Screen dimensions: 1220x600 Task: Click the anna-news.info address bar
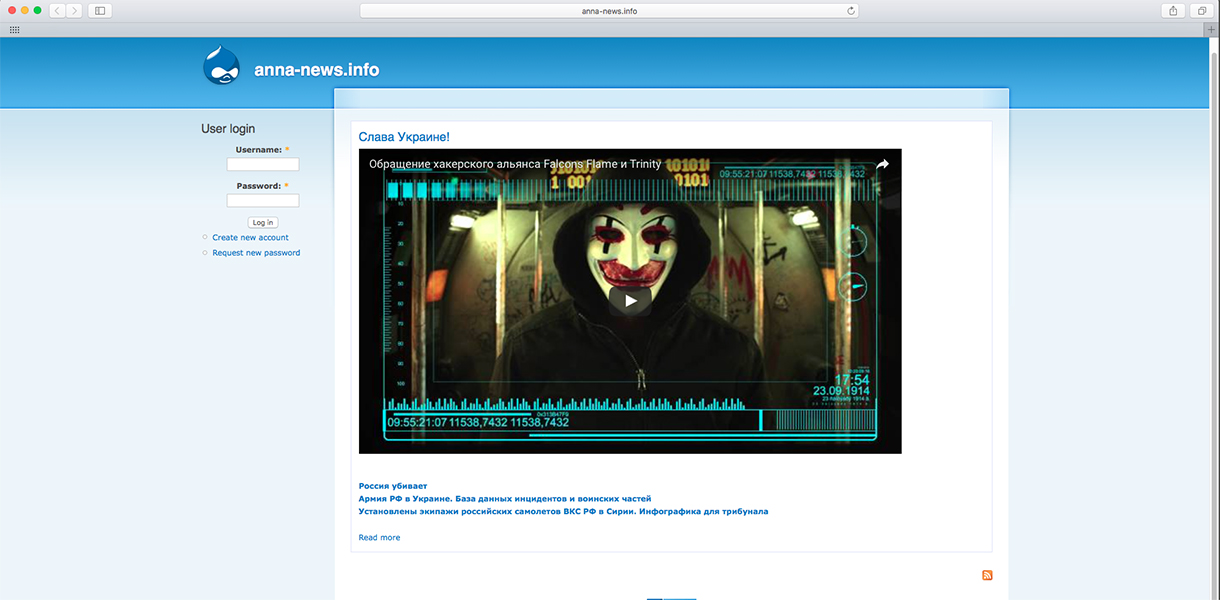tap(608, 11)
